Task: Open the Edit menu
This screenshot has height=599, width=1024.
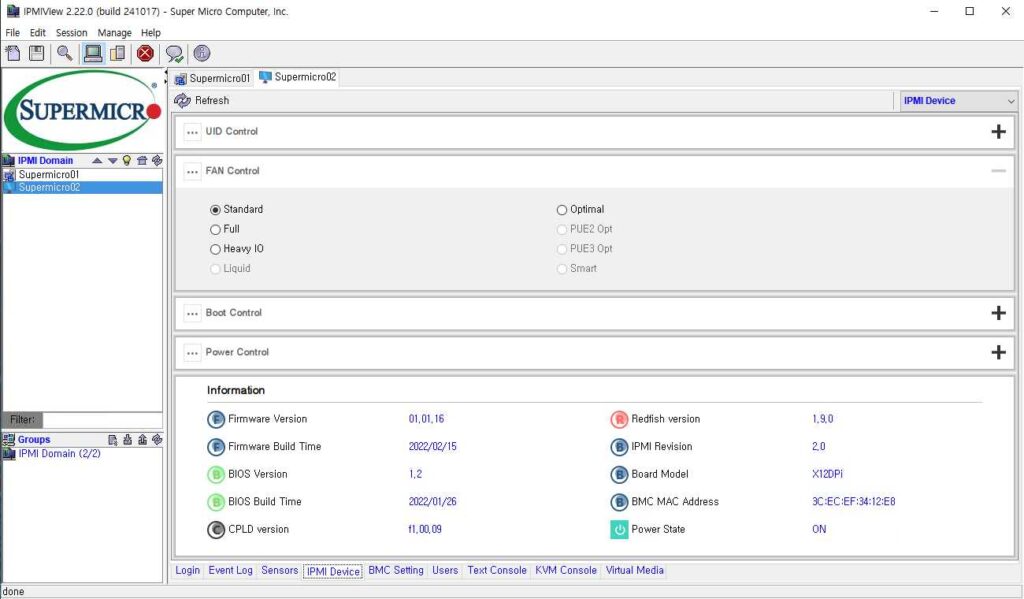Action: click(38, 33)
